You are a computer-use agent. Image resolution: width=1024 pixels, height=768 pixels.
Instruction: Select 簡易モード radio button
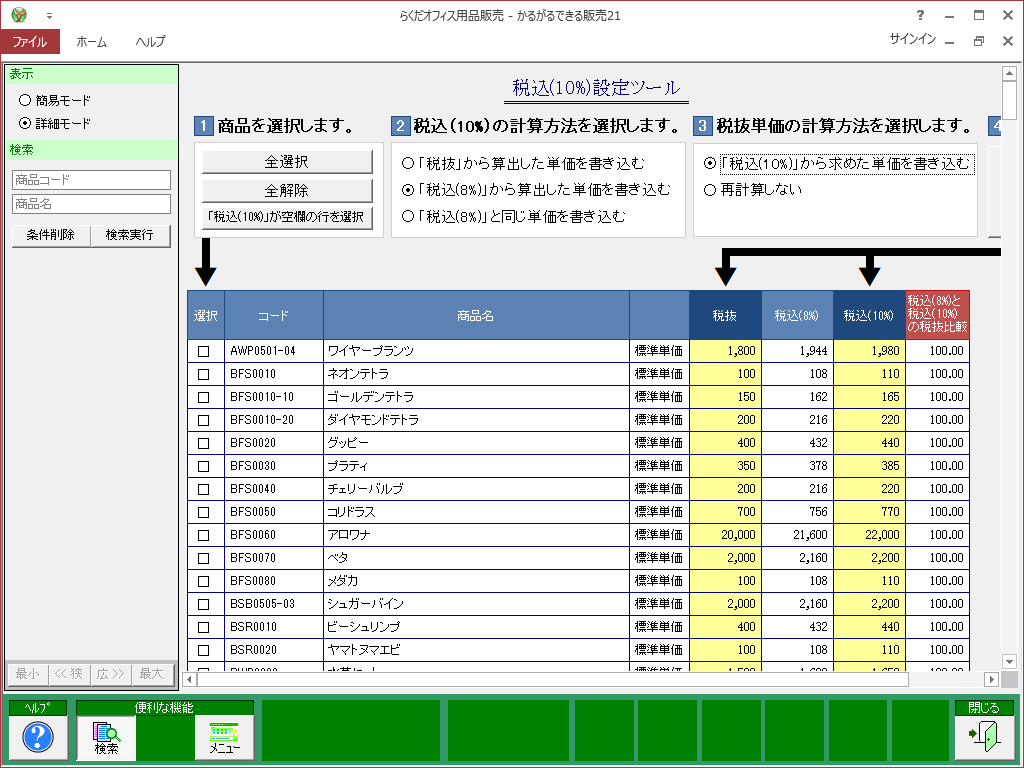25,100
